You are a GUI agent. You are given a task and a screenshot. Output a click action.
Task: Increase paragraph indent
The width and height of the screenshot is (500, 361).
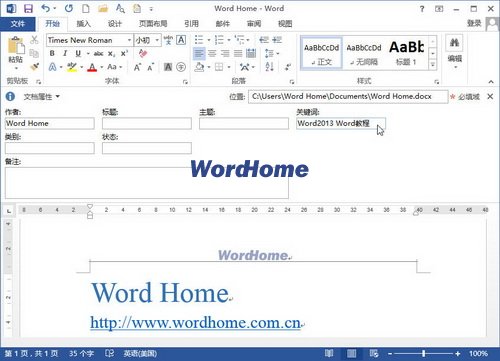[x=277, y=40]
